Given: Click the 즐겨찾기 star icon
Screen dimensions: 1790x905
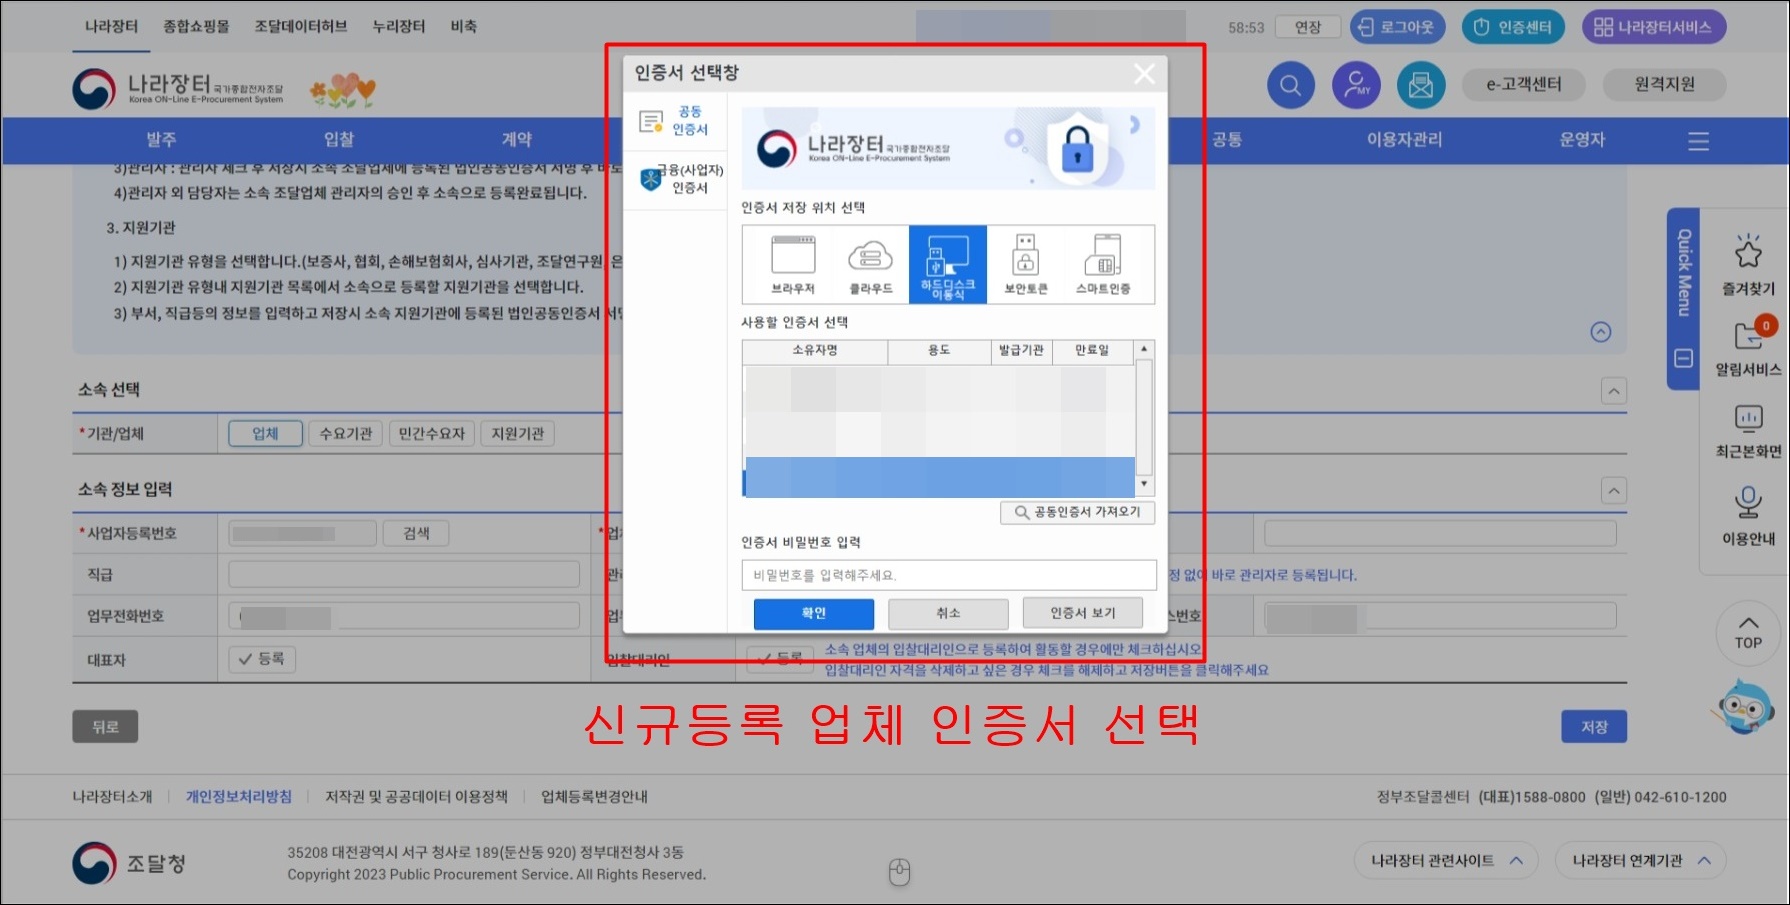Looking at the screenshot, I should tap(1748, 253).
